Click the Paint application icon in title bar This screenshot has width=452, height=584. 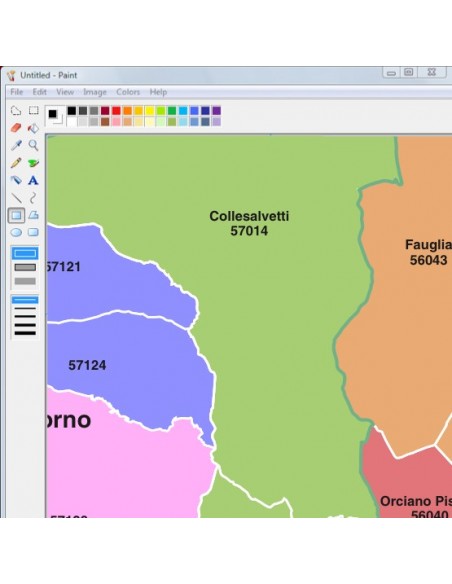(x=11, y=76)
